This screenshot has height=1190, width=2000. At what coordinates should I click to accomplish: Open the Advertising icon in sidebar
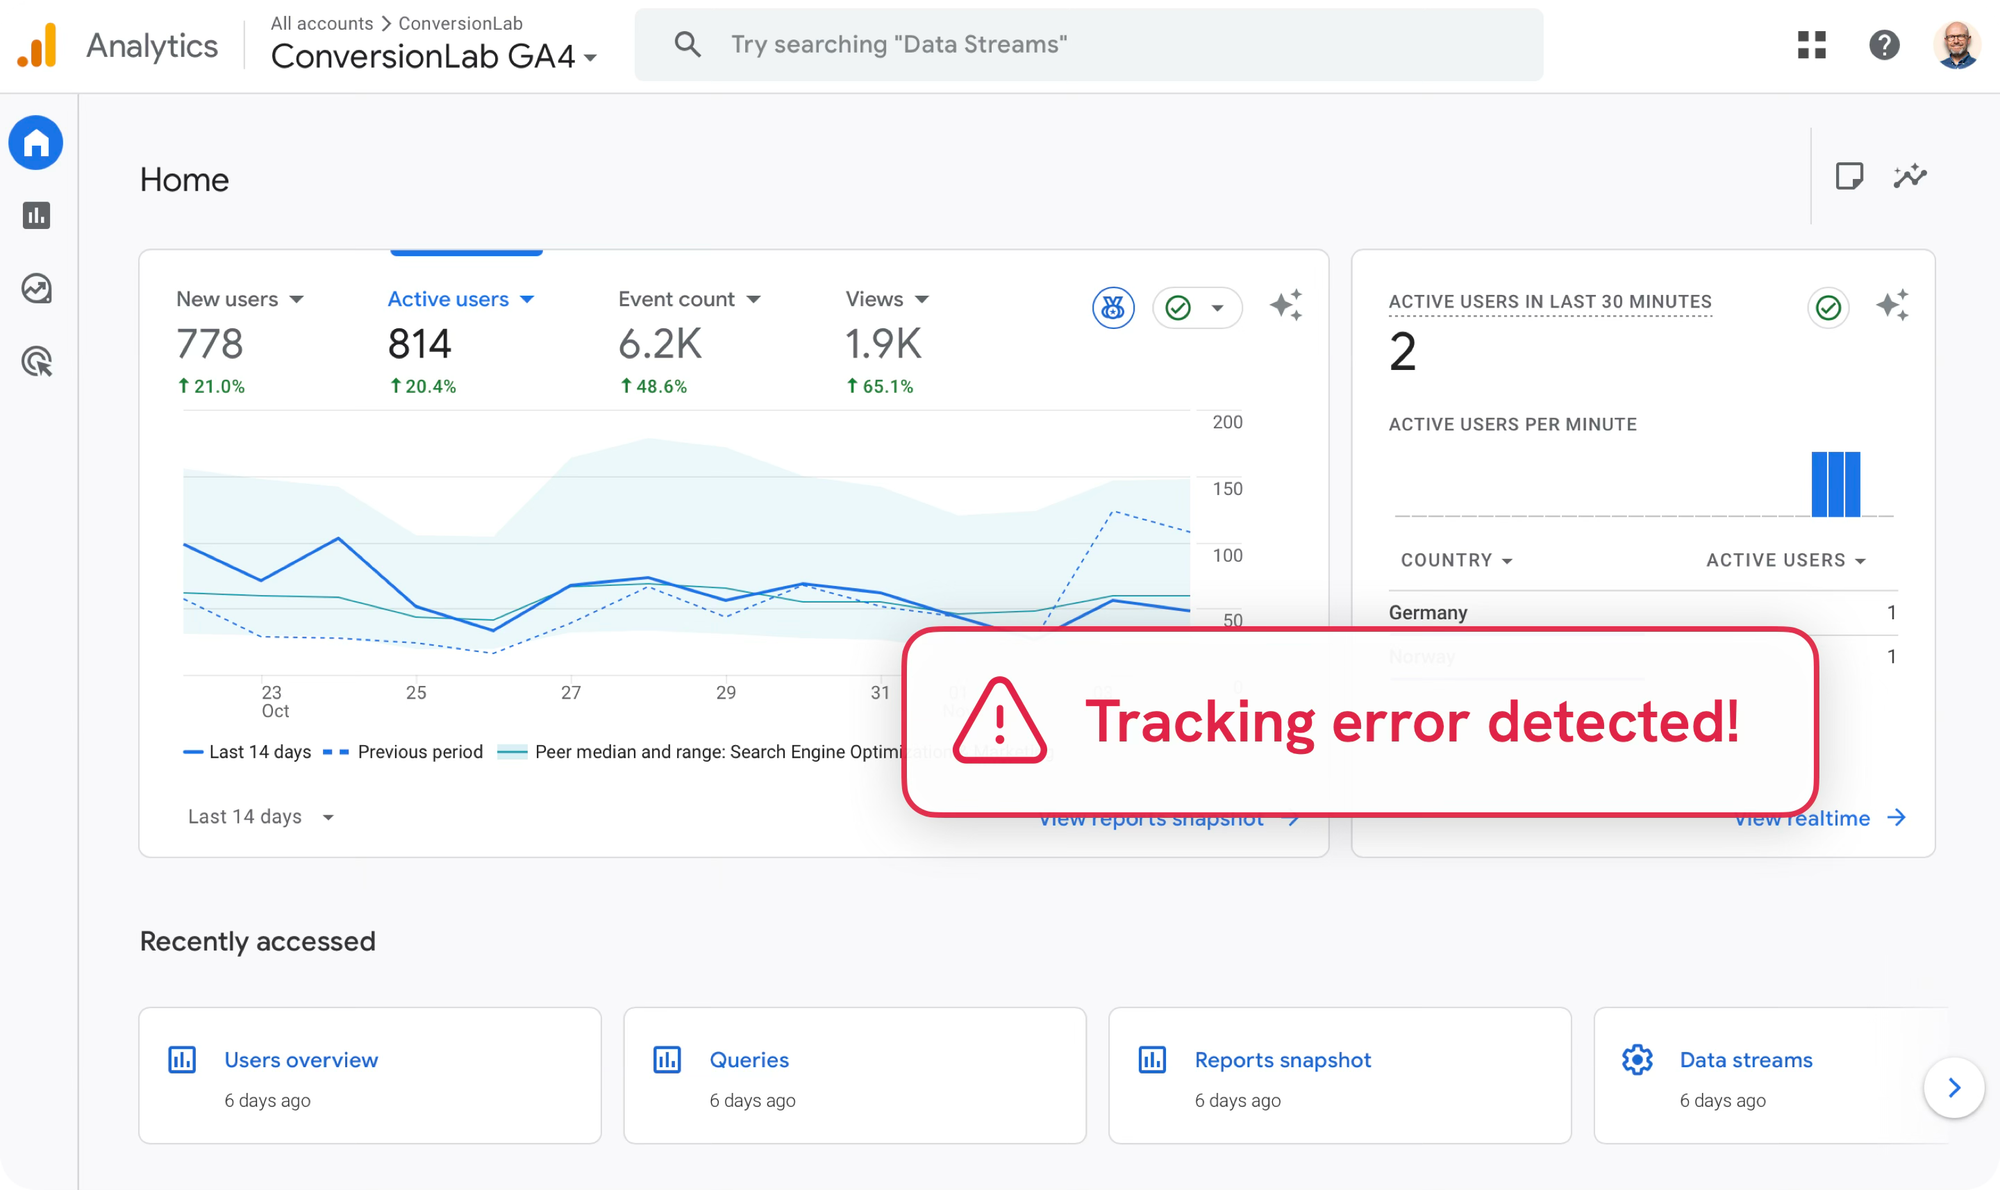point(37,362)
